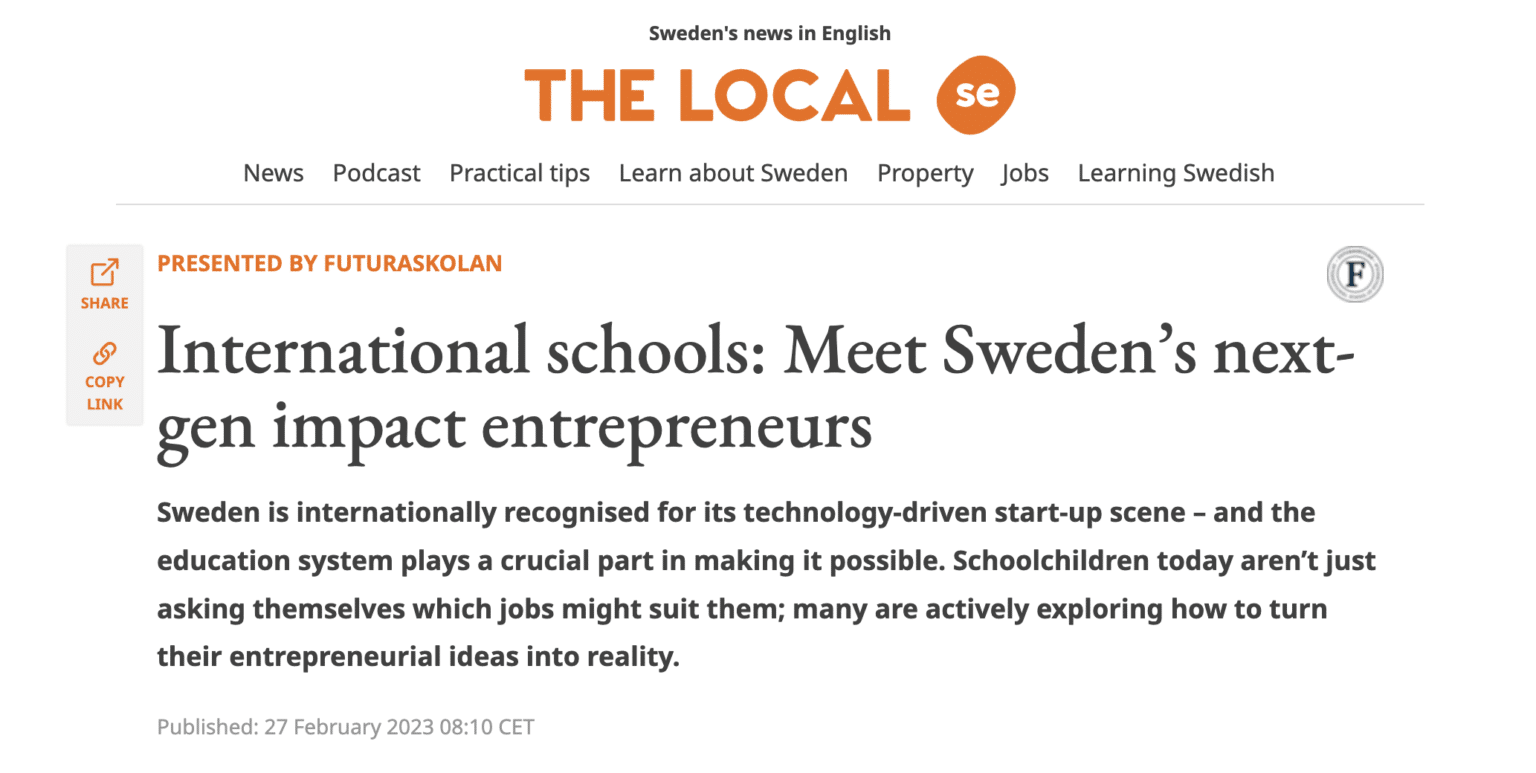Open the round Futuraskolan sponsor logo
Image resolution: width=1536 pixels, height=773 pixels.
[1354, 274]
